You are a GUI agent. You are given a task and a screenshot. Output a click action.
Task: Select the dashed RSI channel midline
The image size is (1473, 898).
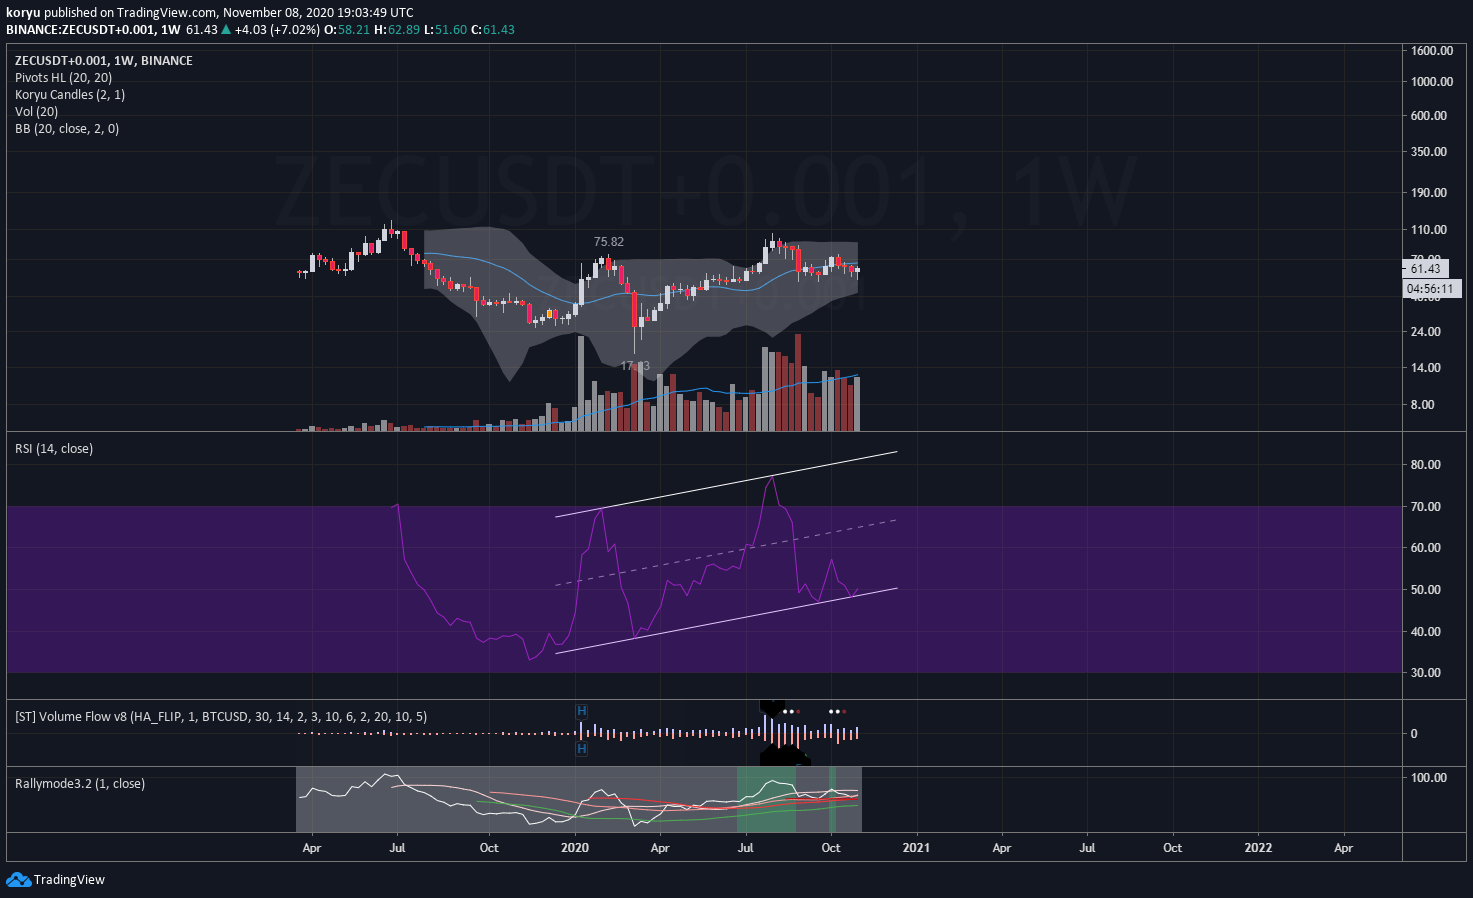tap(726, 552)
